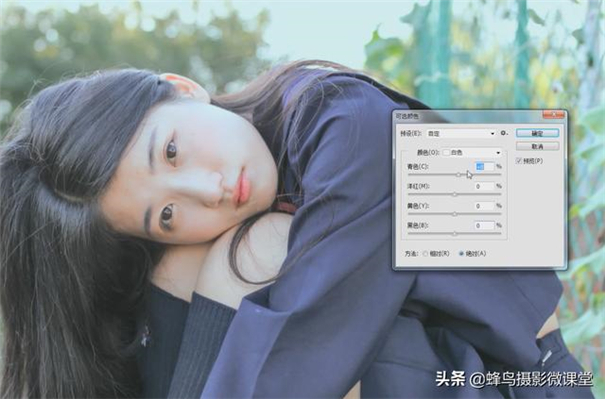This screenshot has width=605, height=399.
Task: Select the Absolute (绝对) method radio button
Action: click(x=461, y=254)
